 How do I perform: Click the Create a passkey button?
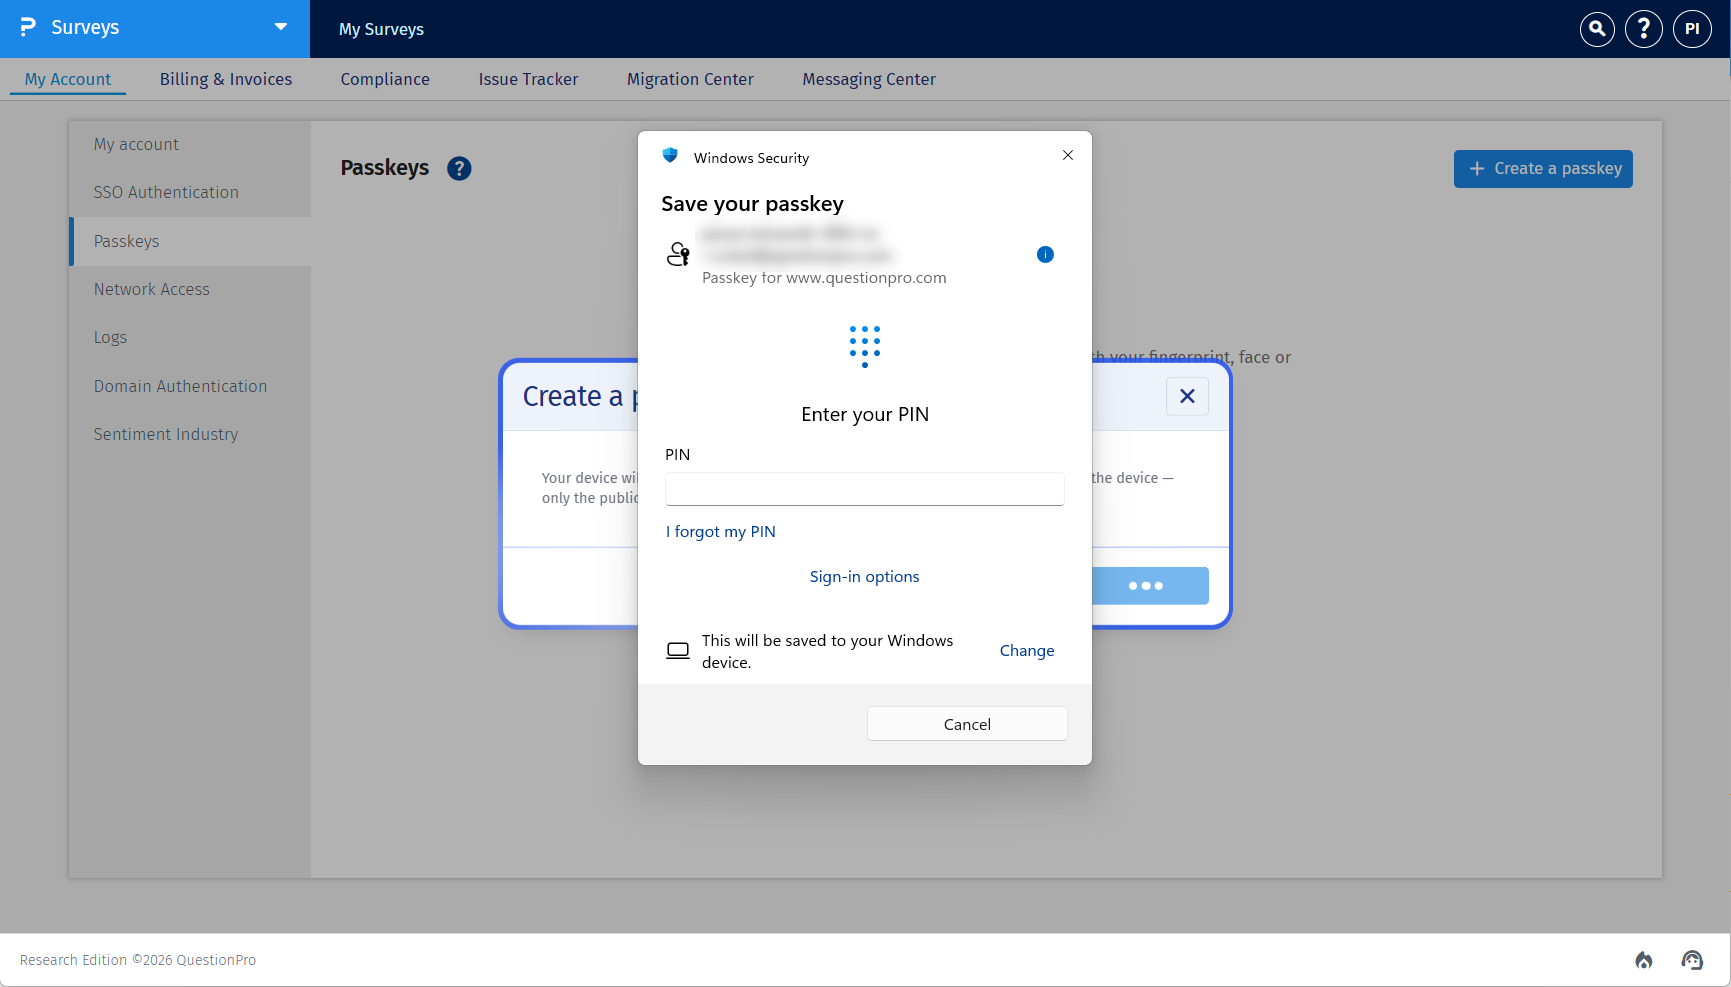click(x=1543, y=169)
